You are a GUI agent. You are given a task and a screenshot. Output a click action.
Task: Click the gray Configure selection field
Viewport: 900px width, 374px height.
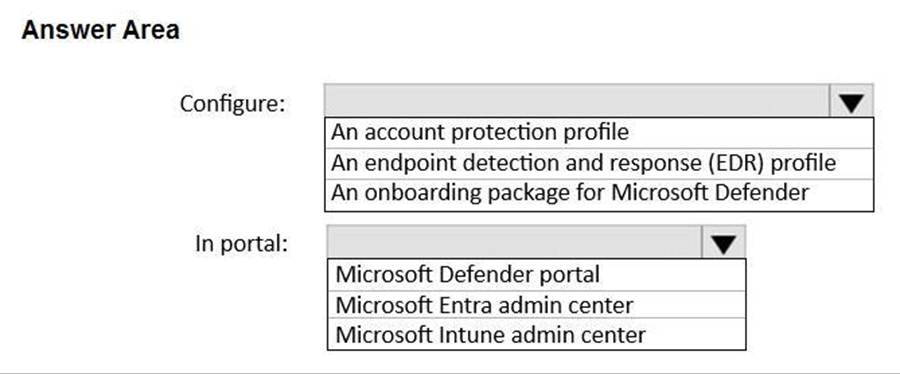[x=577, y=101]
